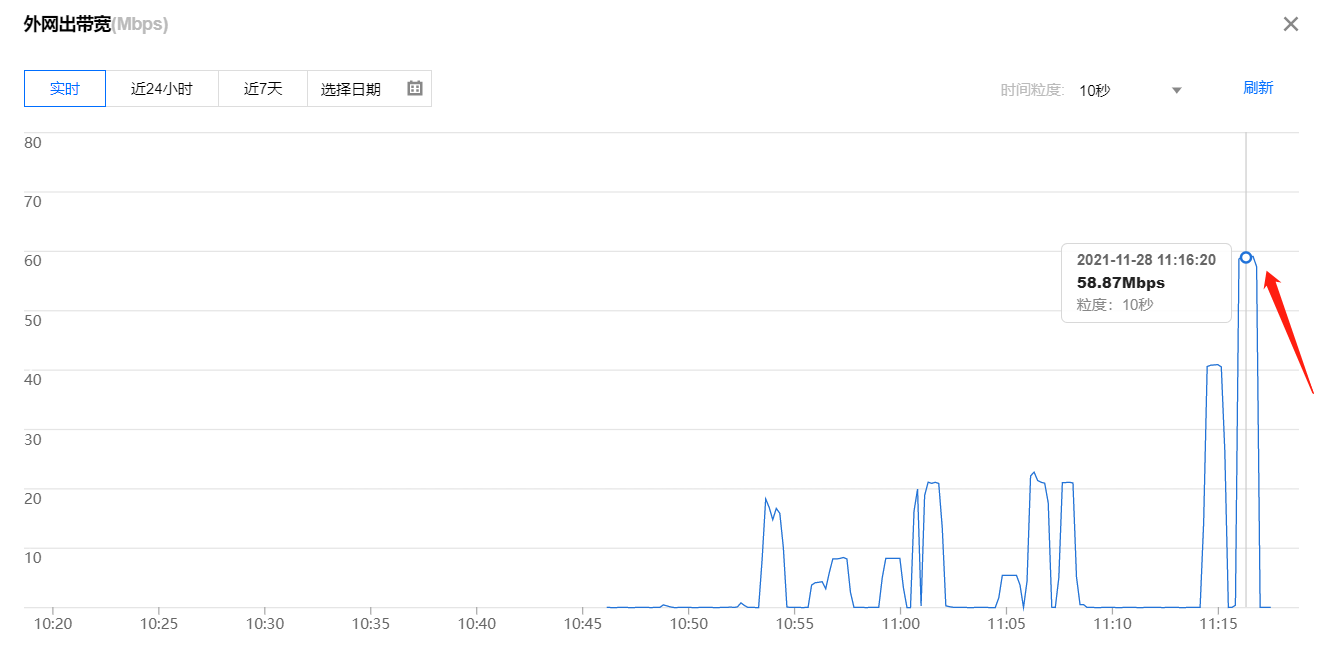1318x651 pixels.
Task: Click the 11:00 label on time axis
Action: click(x=901, y=623)
